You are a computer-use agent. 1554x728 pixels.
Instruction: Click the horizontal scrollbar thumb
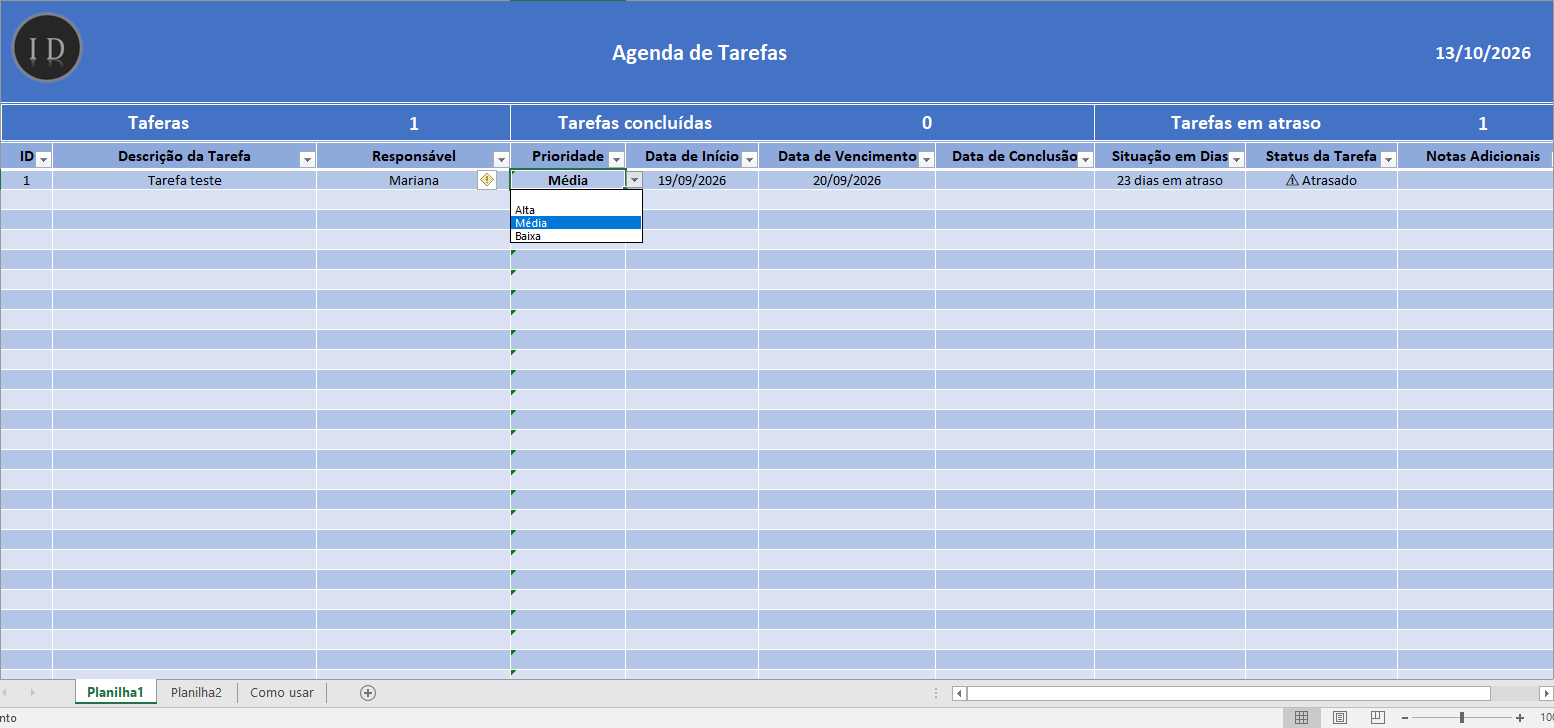tap(1228, 693)
